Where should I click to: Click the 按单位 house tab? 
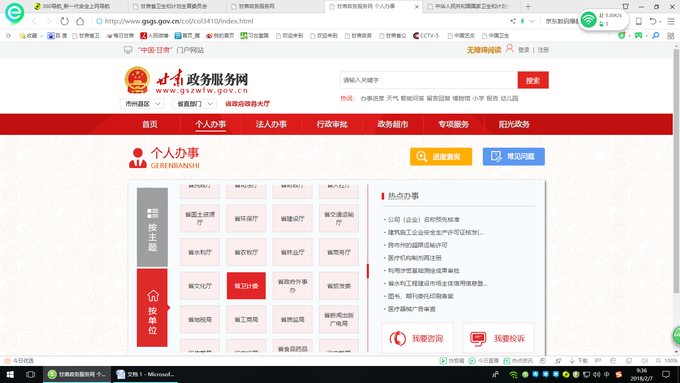coord(152,308)
